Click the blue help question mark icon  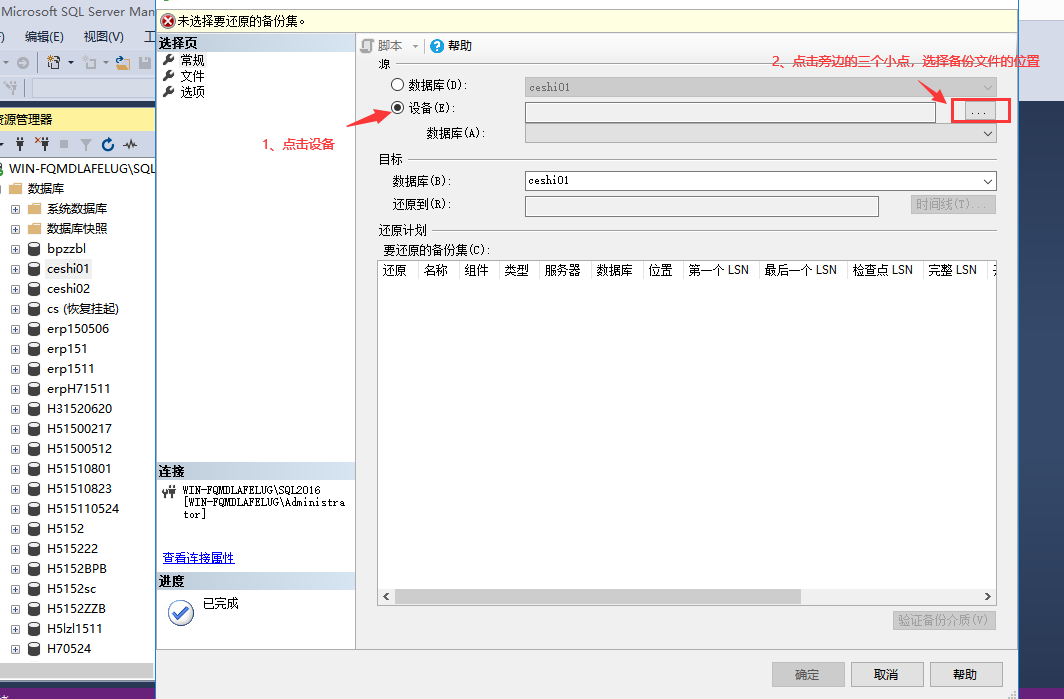coord(437,46)
